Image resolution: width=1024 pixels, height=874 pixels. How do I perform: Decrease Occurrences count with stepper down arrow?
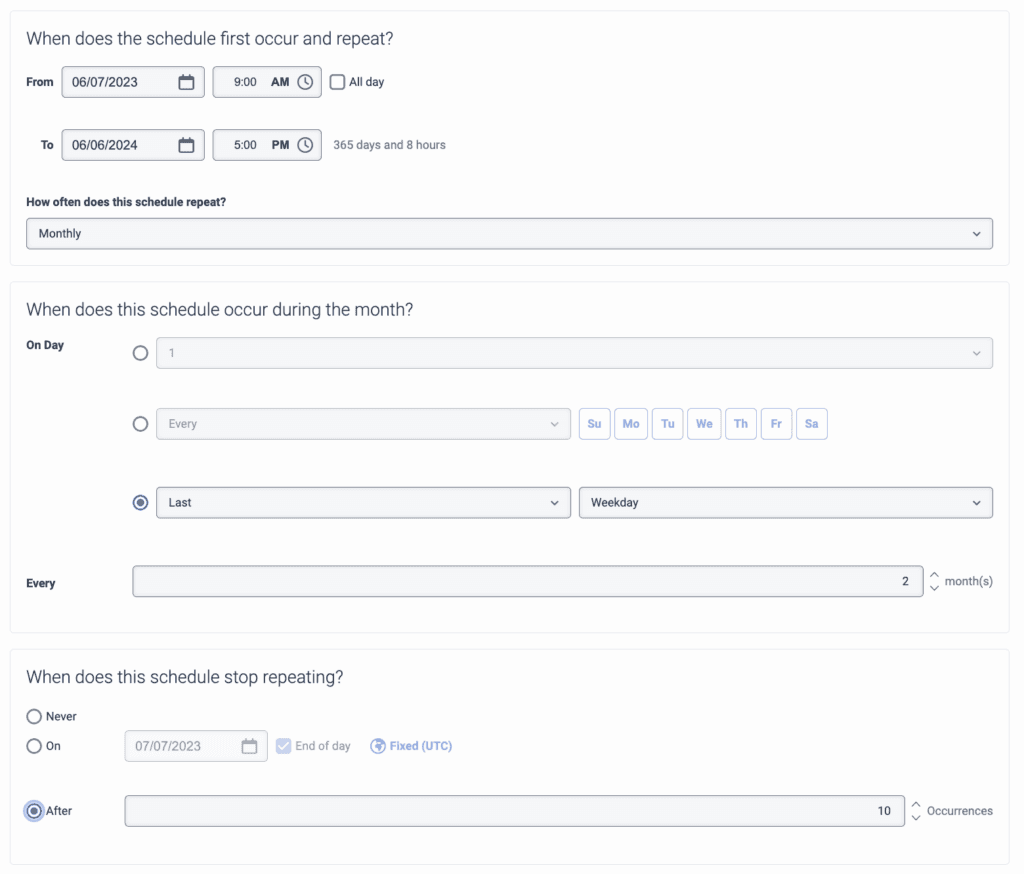[916, 818]
